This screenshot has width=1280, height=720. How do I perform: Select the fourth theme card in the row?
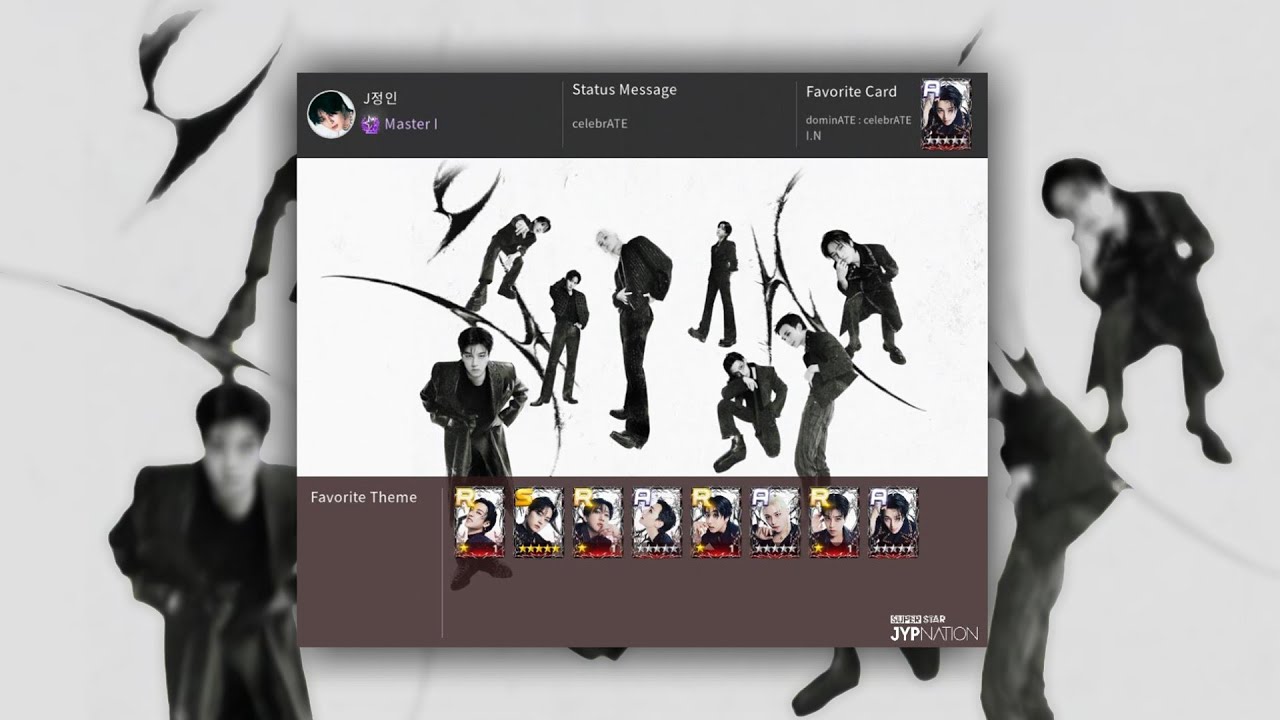(656, 522)
